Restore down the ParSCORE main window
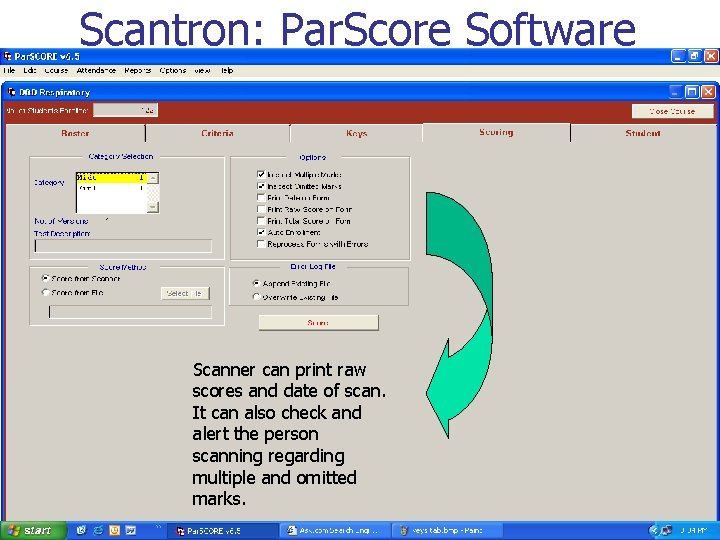The height and width of the screenshot is (540, 720). coord(694,56)
